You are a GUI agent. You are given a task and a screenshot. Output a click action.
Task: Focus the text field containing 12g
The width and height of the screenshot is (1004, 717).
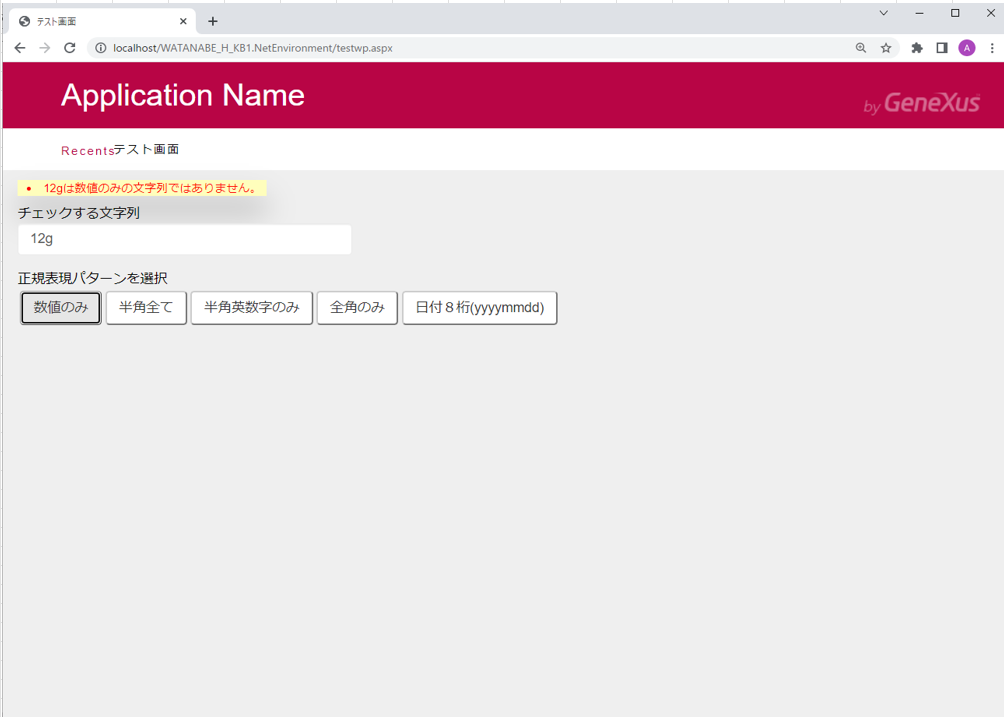coord(185,240)
